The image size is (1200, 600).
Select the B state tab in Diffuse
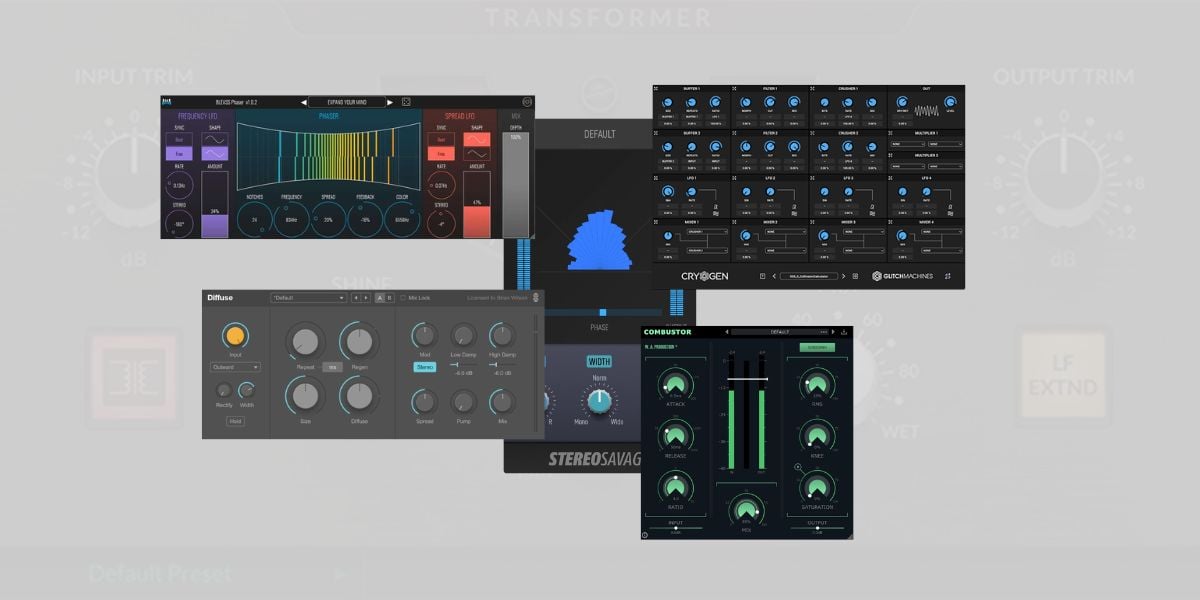pos(389,298)
